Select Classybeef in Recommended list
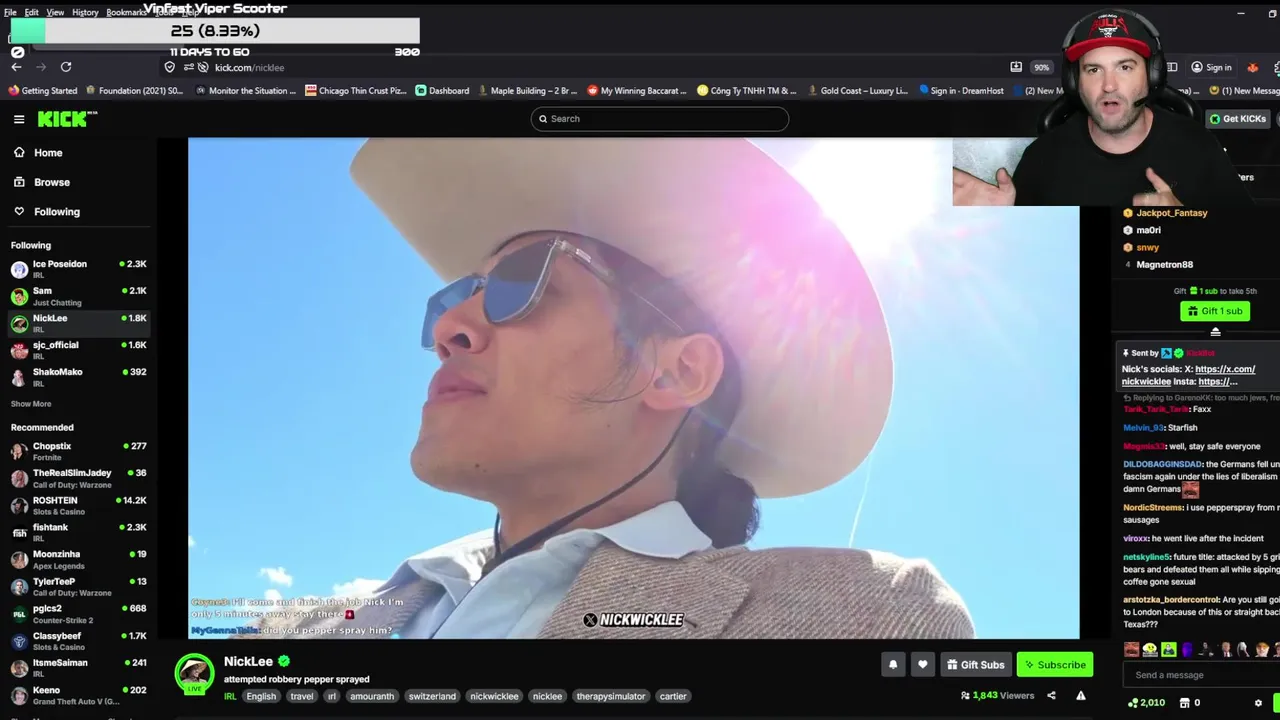The width and height of the screenshot is (1280, 720). (x=78, y=640)
